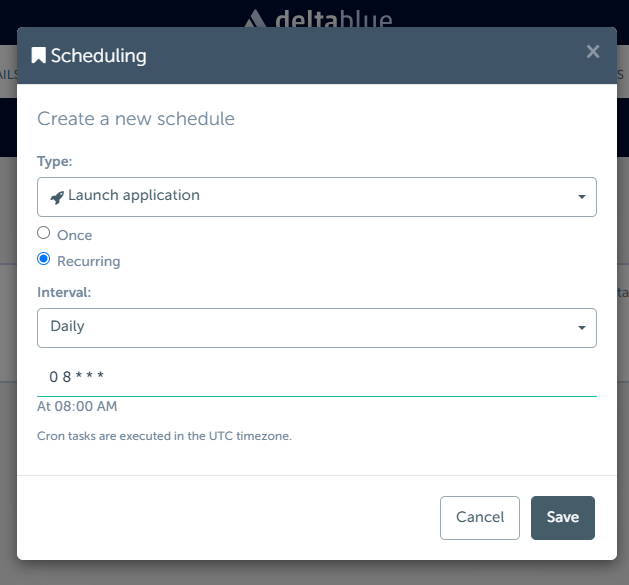This screenshot has width=629, height=585.
Task: Click the 'Create a new schedule' heading
Action: (x=136, y=119)
